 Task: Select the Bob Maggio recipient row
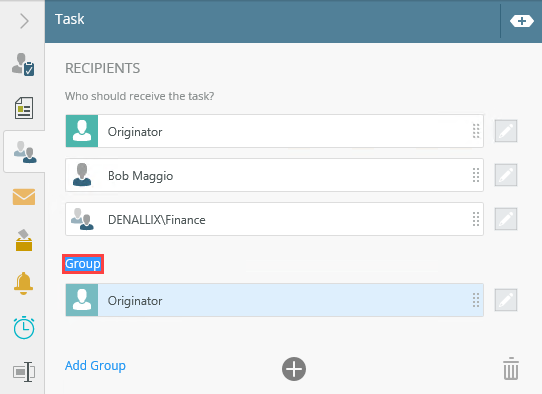(274, 175)
